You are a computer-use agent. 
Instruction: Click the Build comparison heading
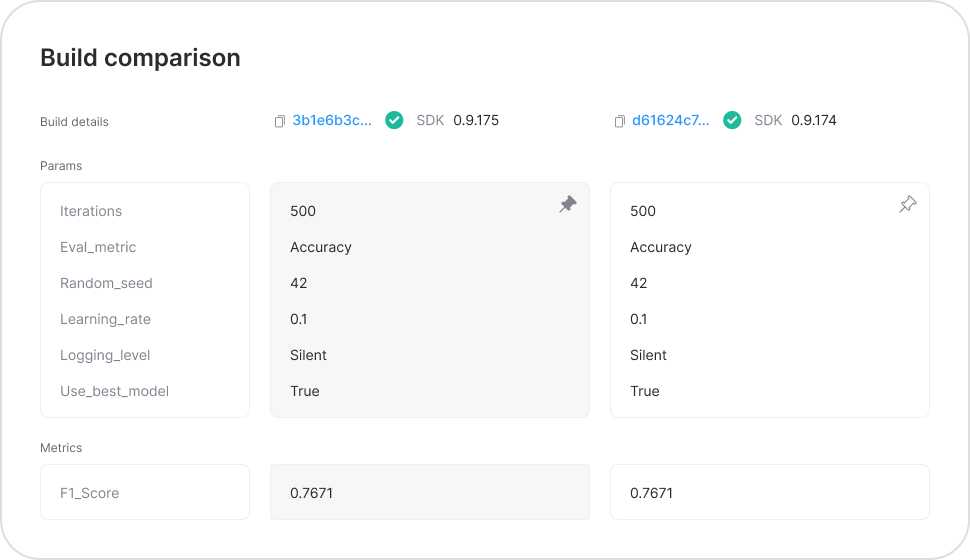[140, 58]
